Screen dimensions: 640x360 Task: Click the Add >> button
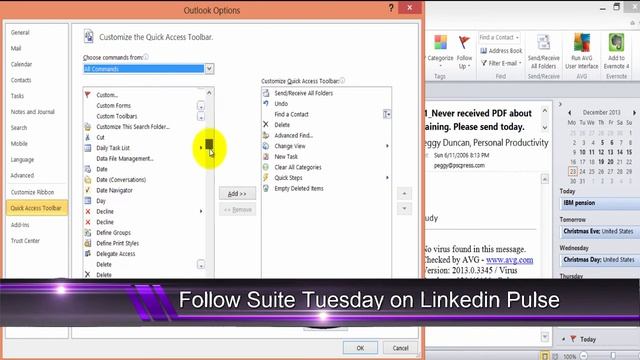point(237,193)
